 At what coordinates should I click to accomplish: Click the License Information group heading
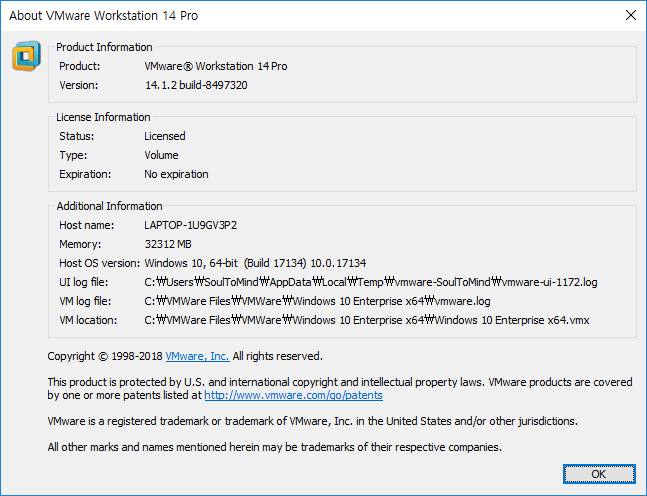pos(103,117)
